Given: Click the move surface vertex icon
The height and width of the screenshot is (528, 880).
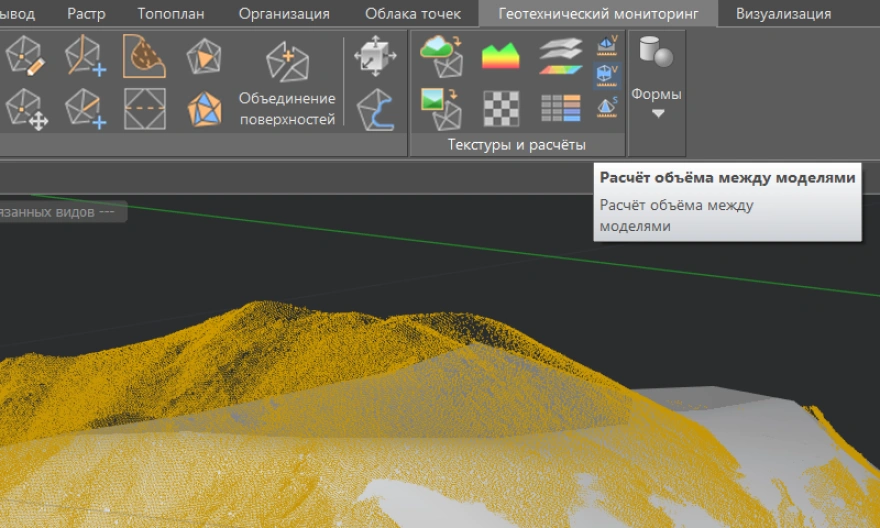Looking at the screenshot, I should click(x=25, y=108).
